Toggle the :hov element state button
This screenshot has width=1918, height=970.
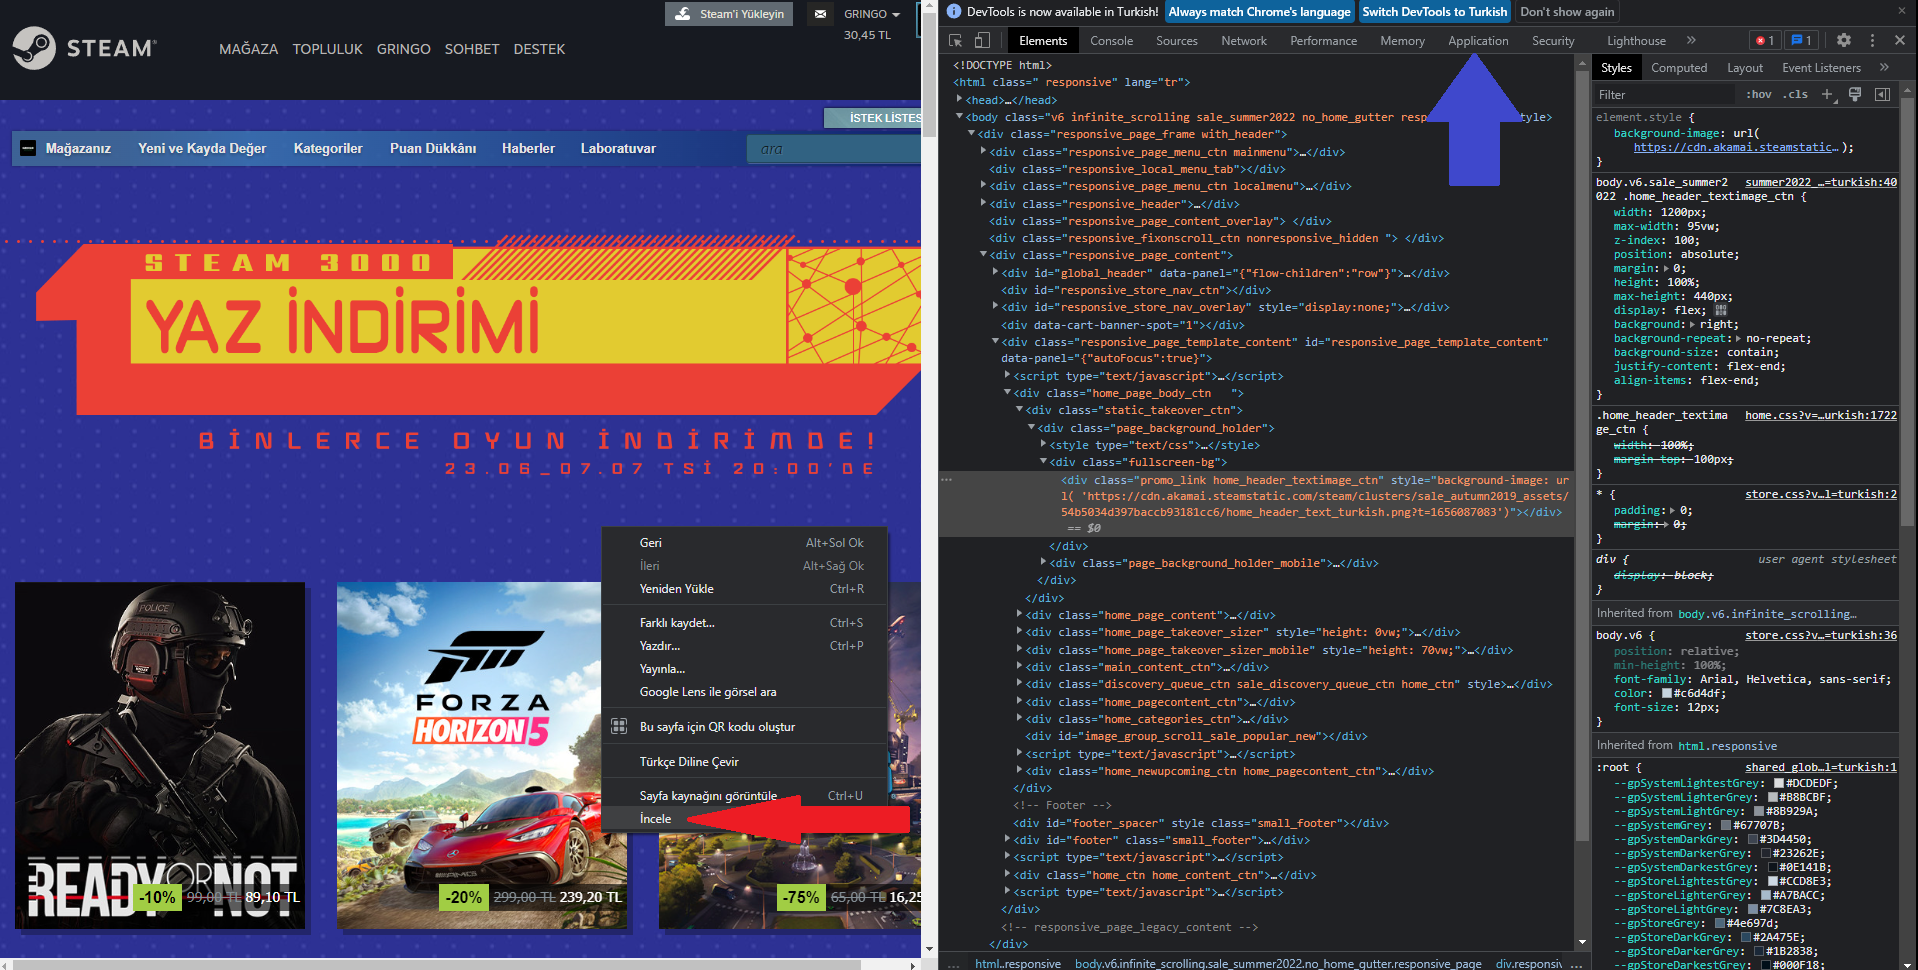[x=1759, y=94]
